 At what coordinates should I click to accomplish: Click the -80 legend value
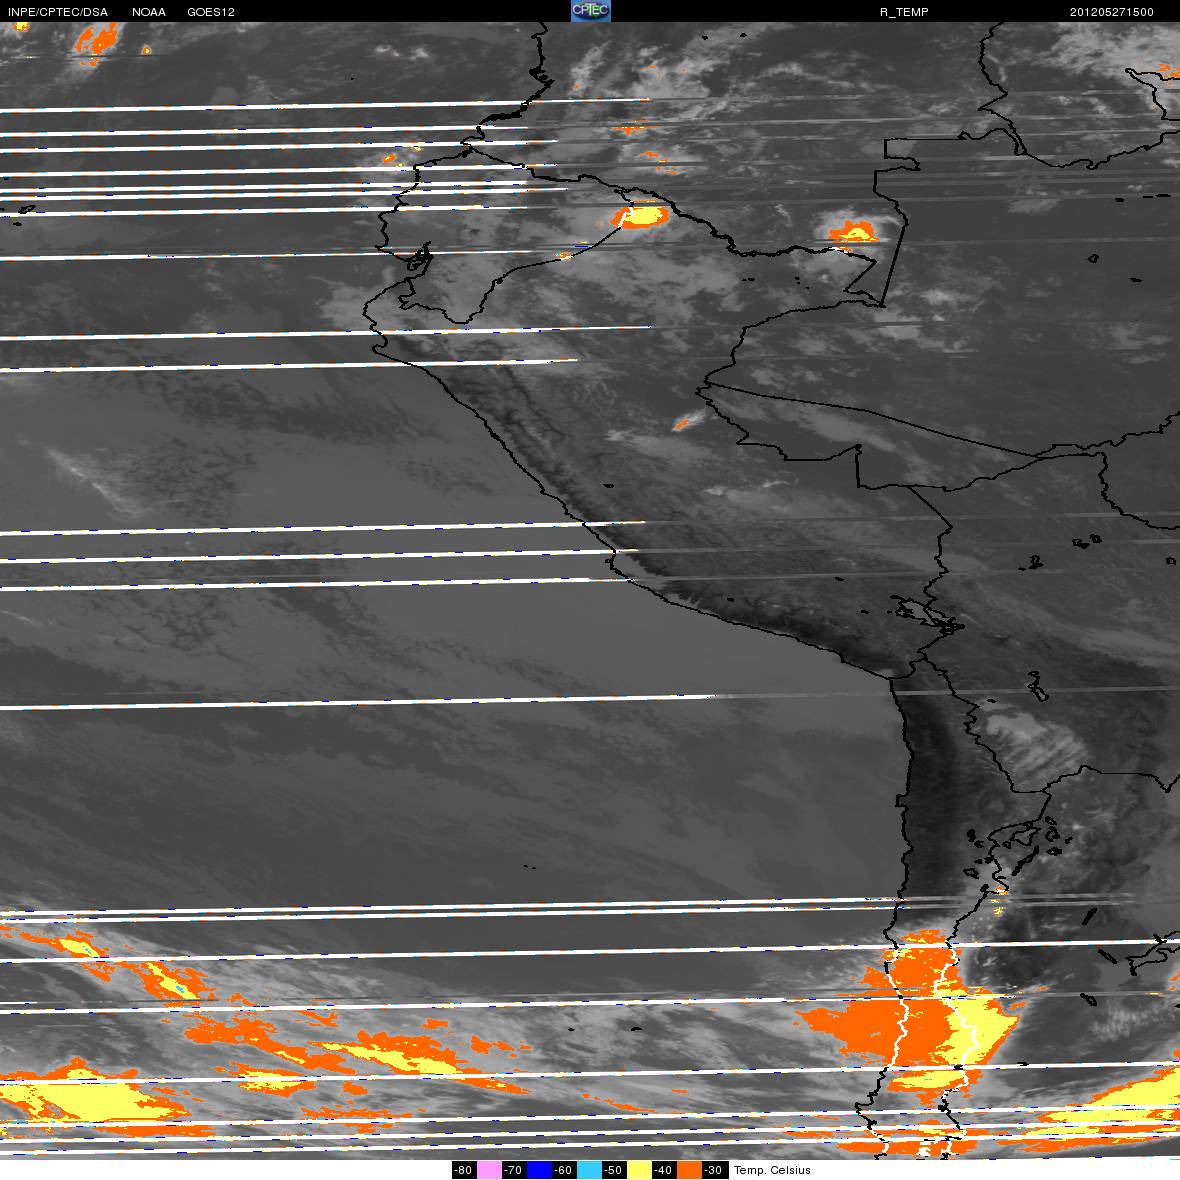tap(464, 1170)
